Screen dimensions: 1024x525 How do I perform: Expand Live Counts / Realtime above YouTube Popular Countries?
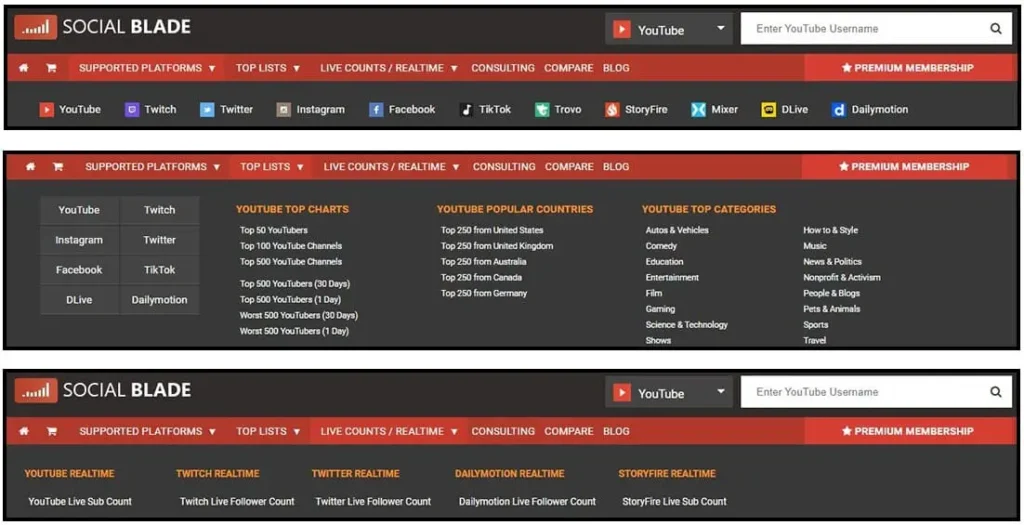[391, 167]
